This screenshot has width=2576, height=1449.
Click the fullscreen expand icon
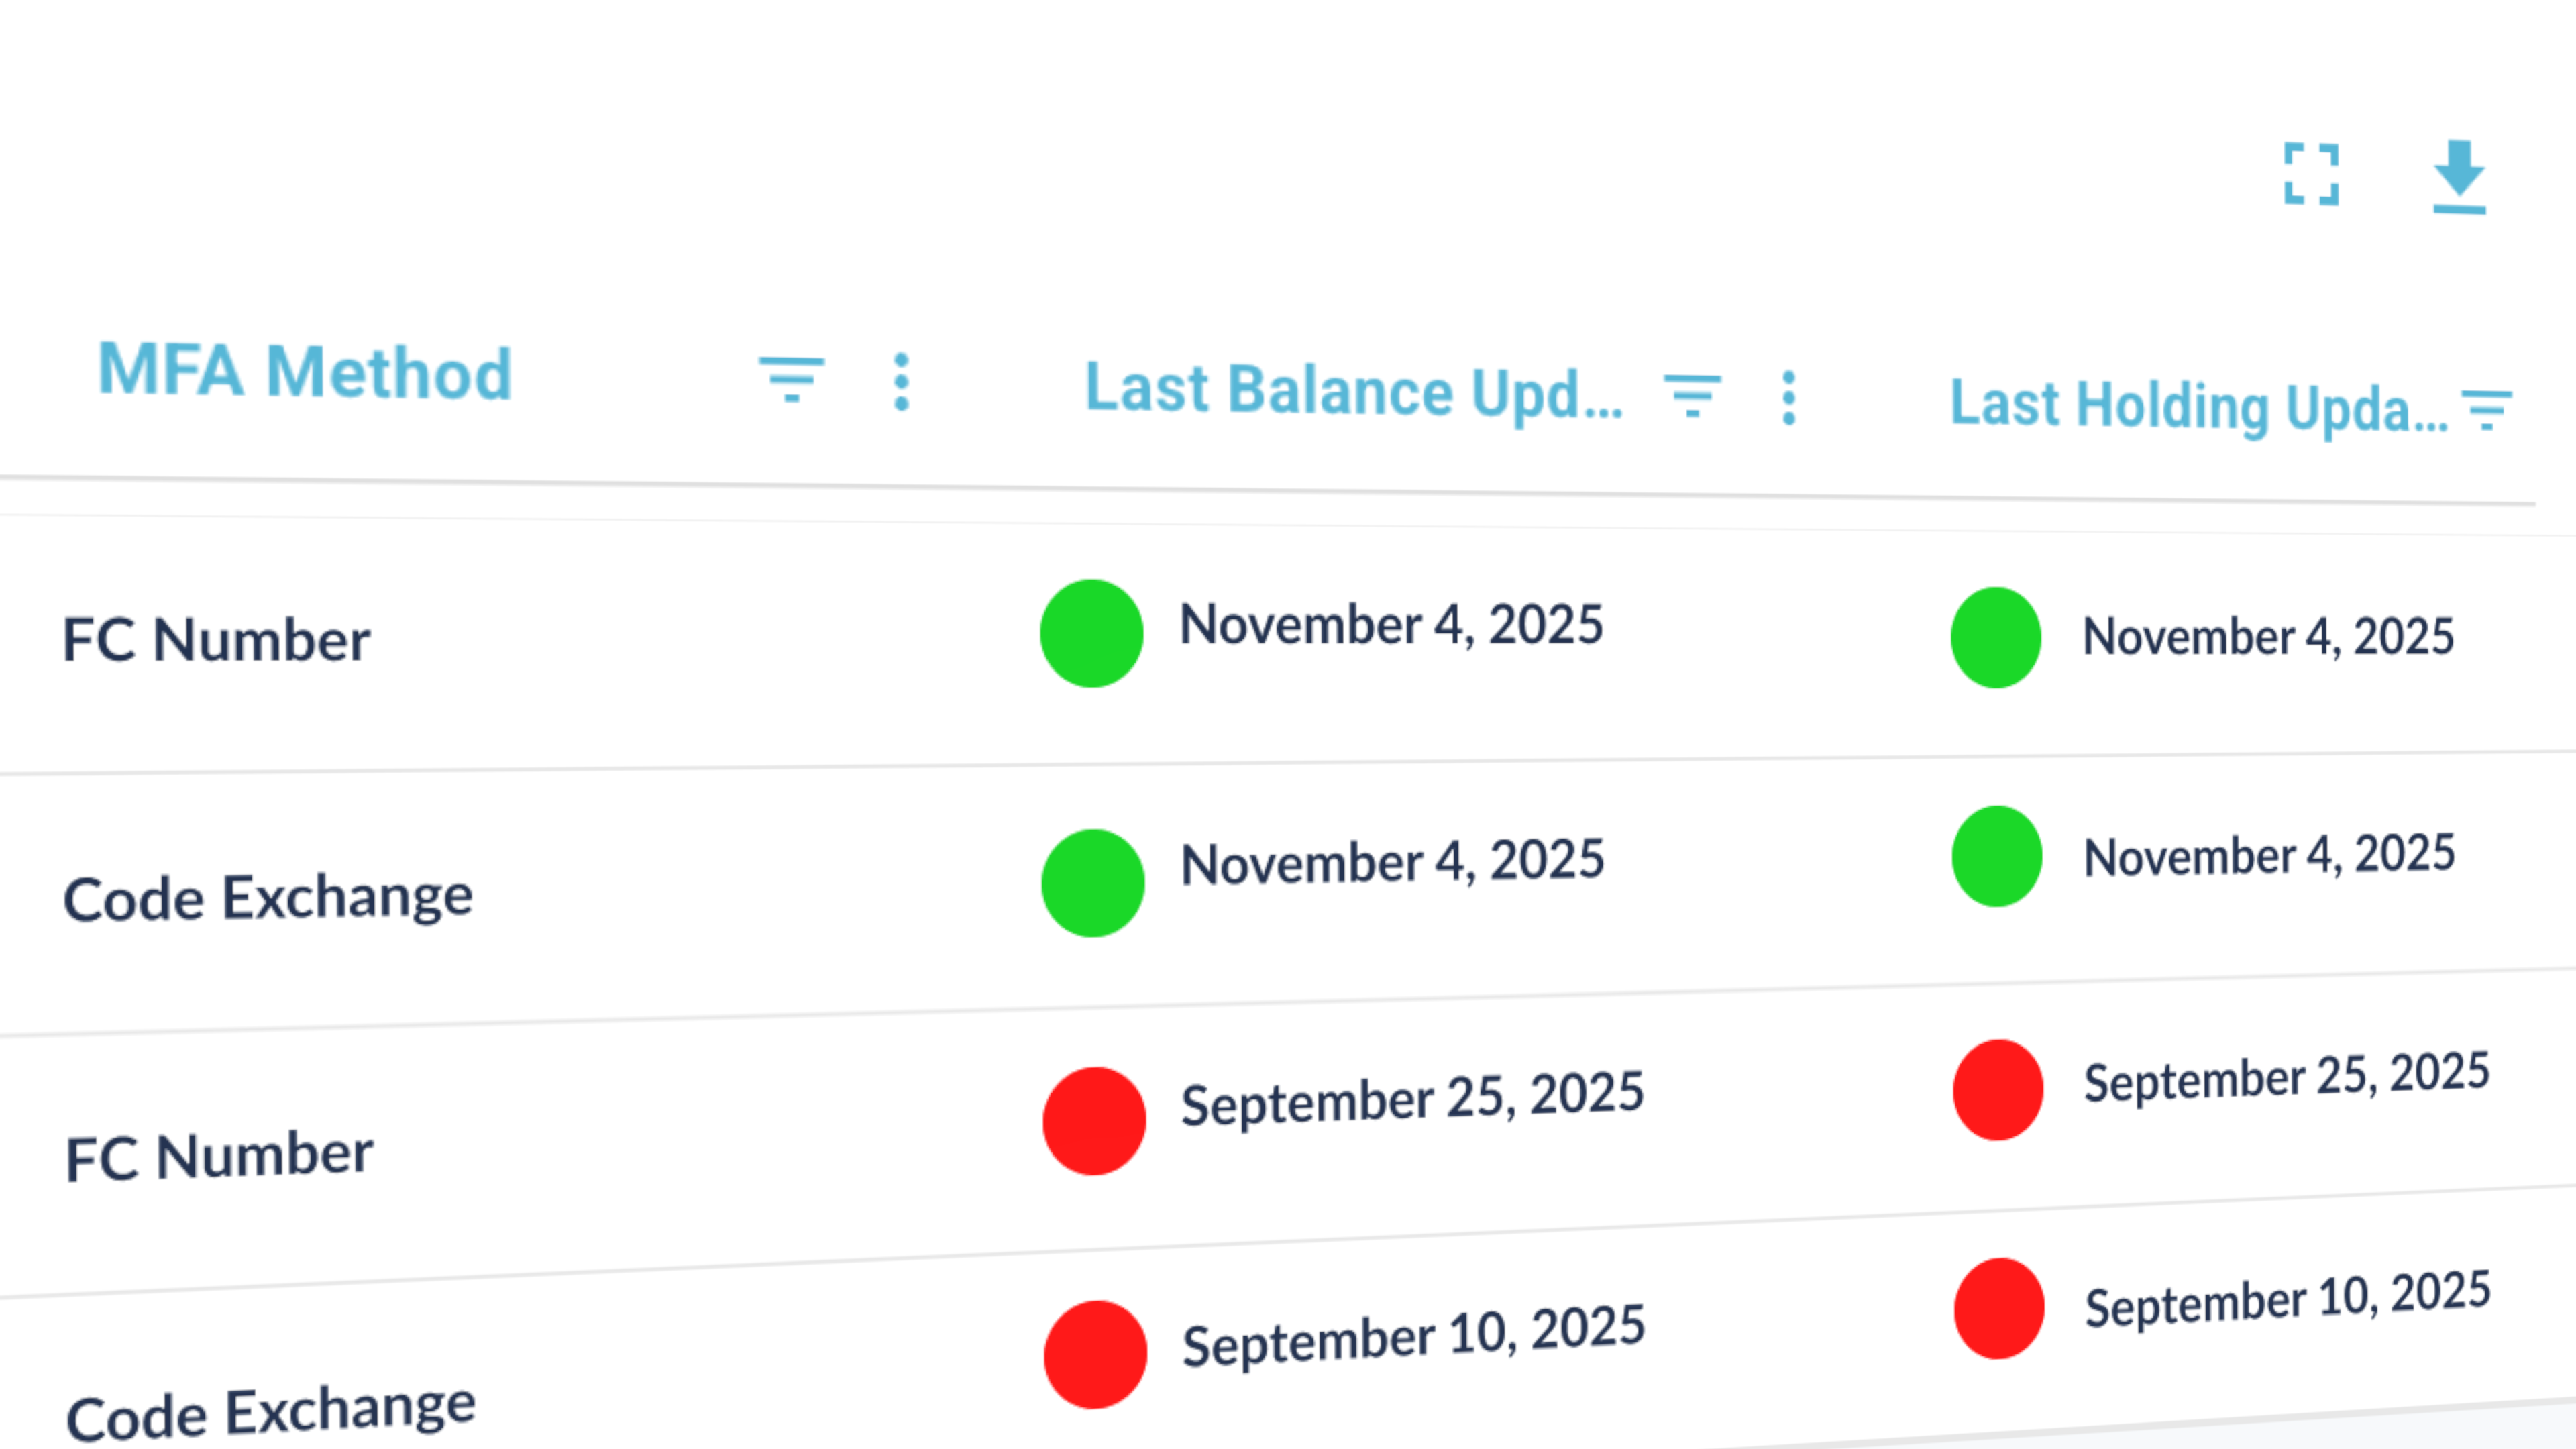[2311, 174]
